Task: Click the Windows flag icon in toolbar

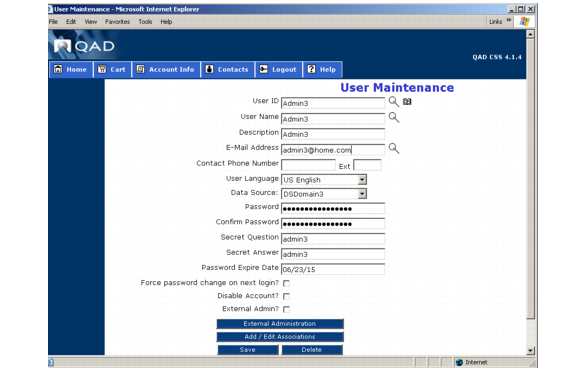Action: click(x=524, y=22)
